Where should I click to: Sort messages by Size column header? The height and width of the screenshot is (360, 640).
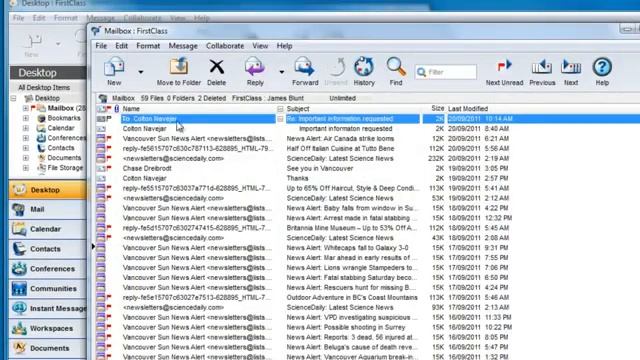(438, 109)
